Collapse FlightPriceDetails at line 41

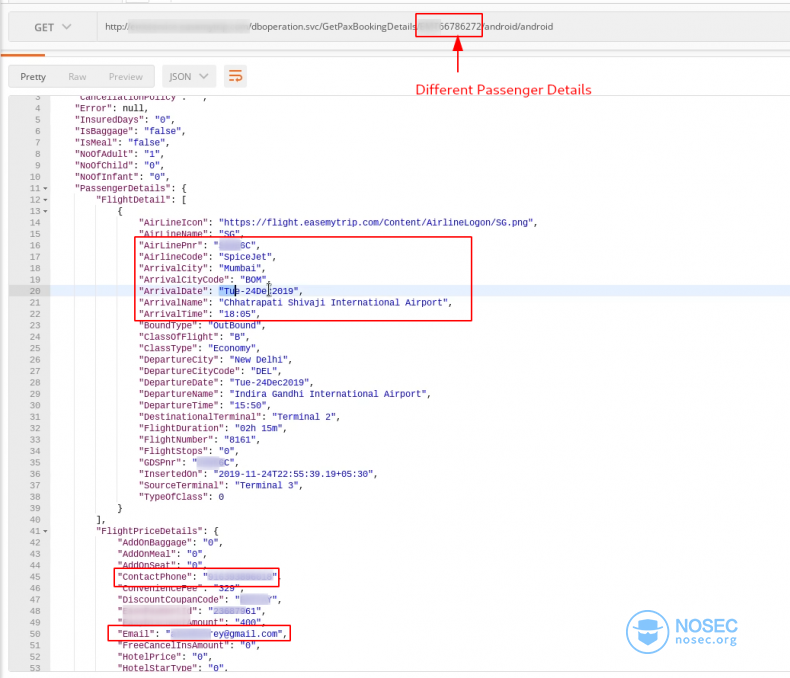pyautogui.click(x=45, y=531)
